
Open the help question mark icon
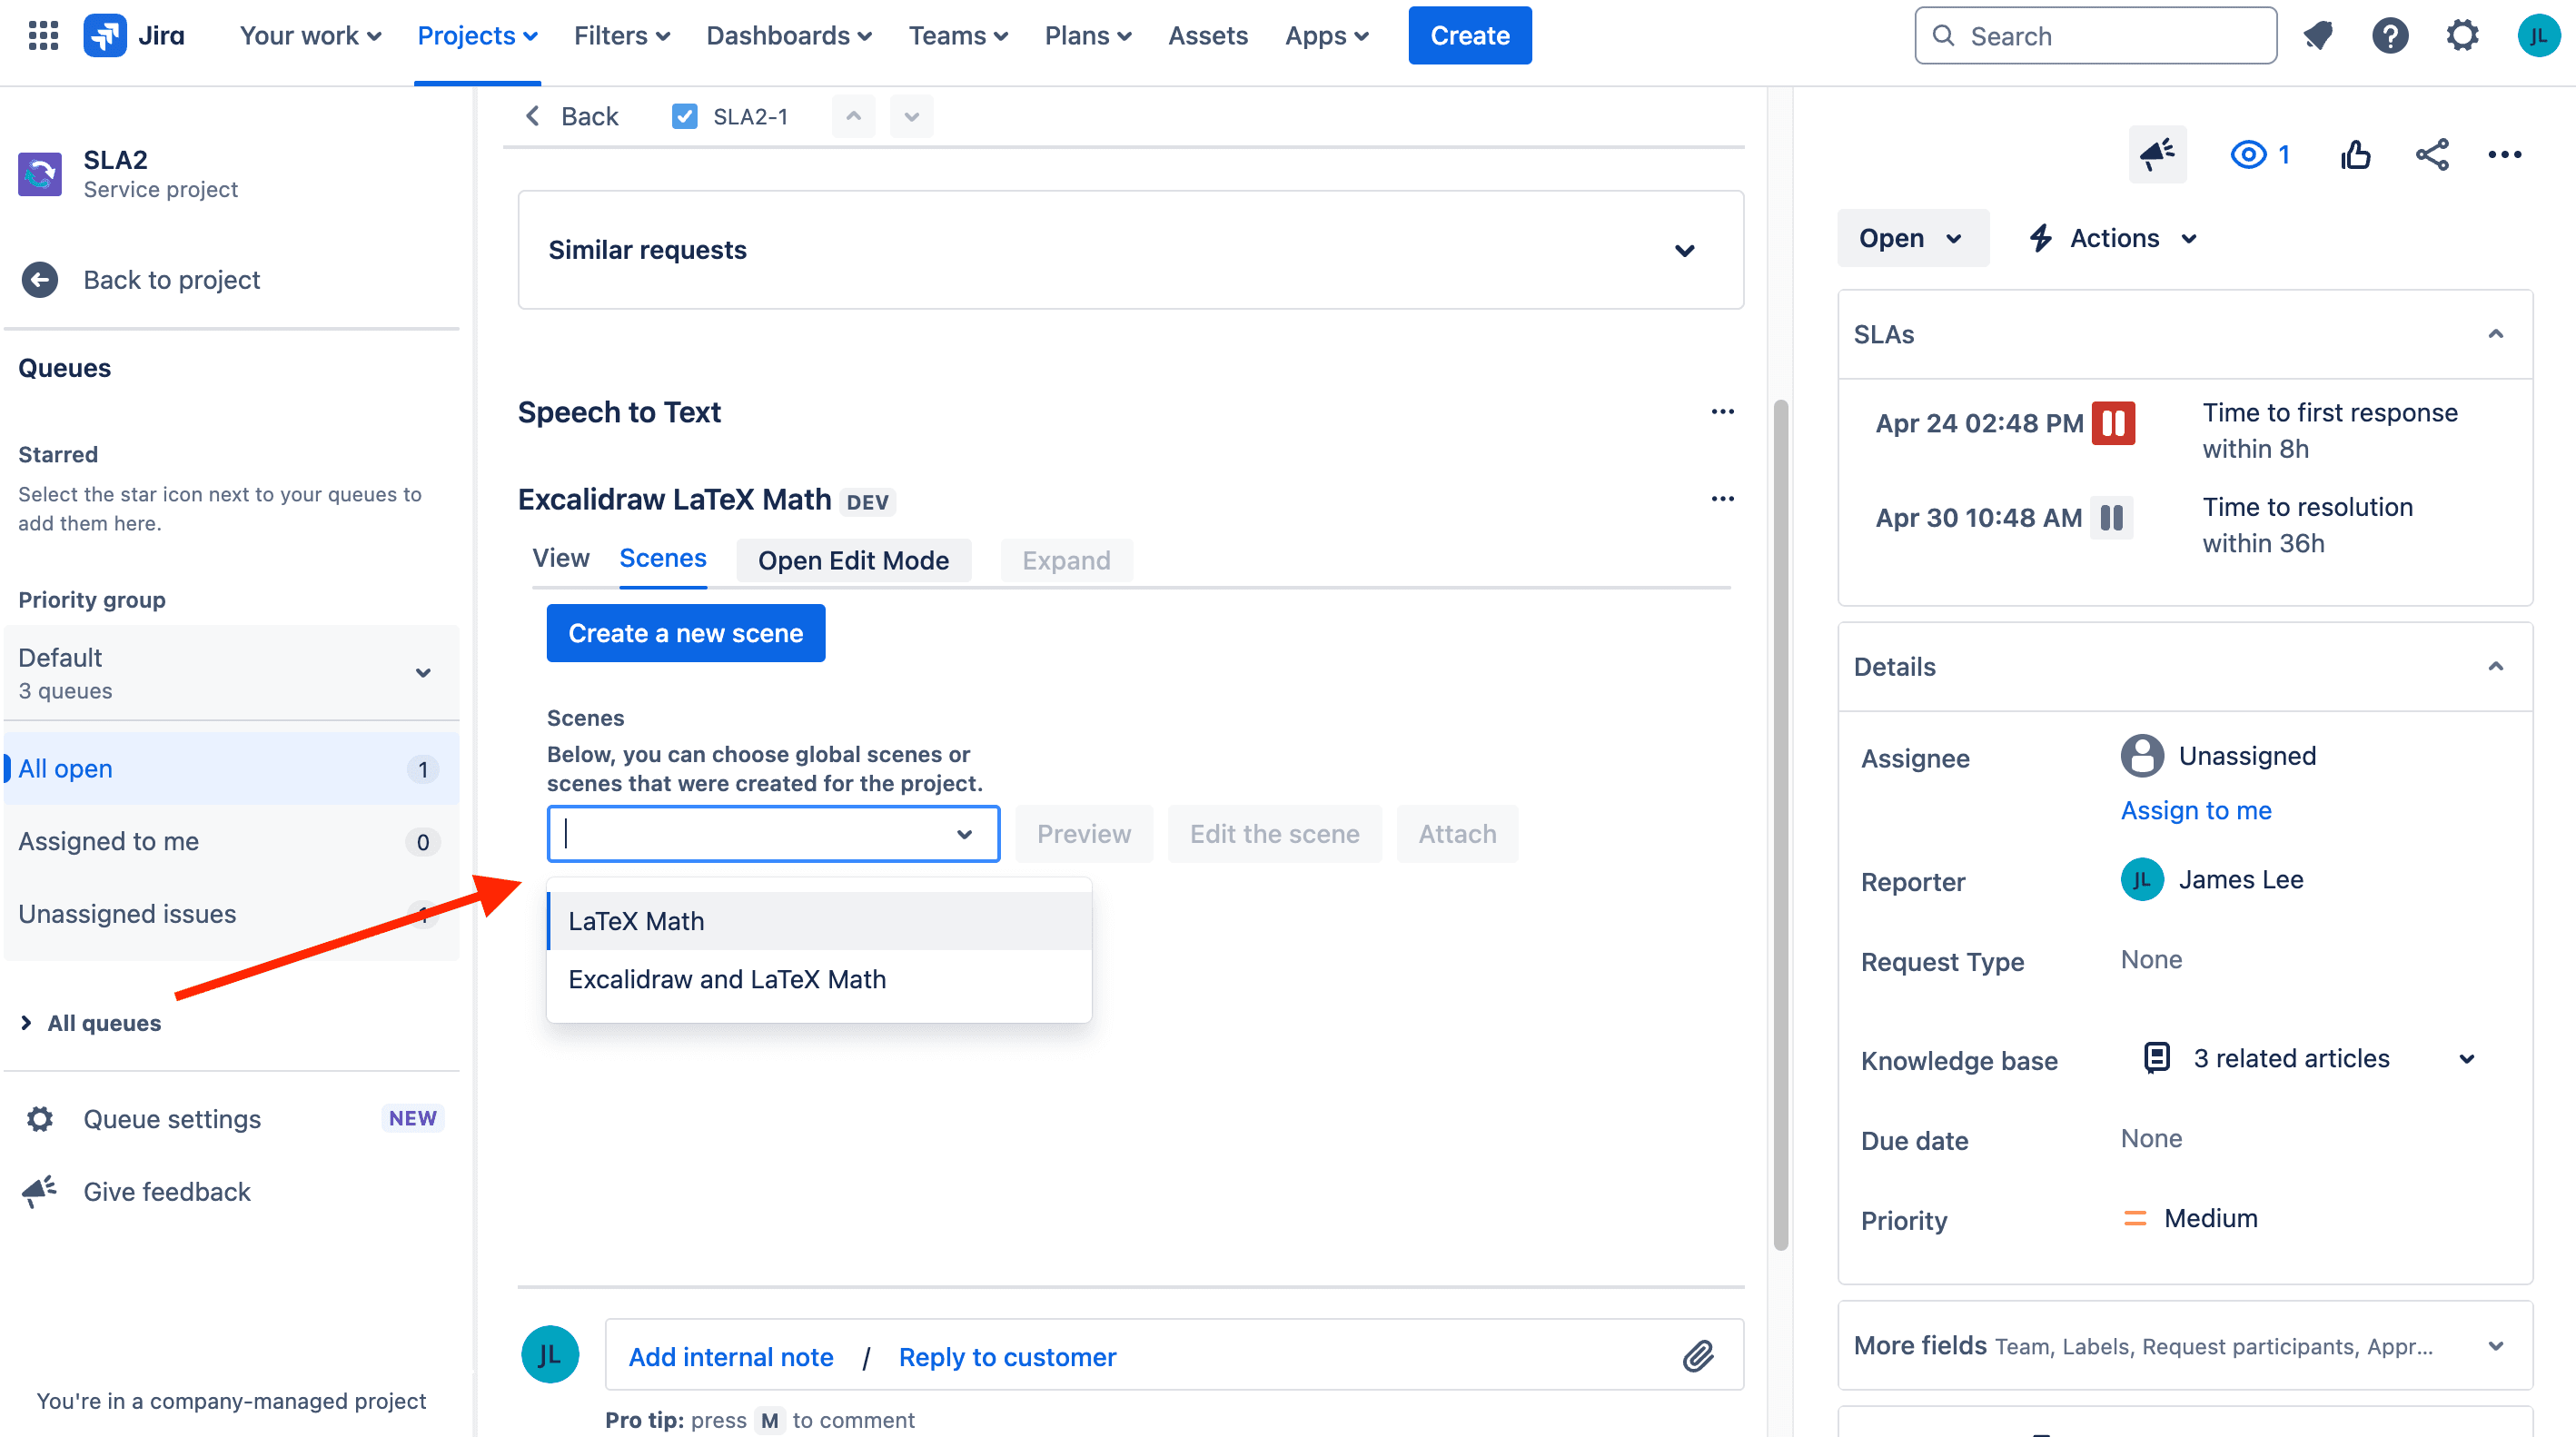click(2390, 36)
